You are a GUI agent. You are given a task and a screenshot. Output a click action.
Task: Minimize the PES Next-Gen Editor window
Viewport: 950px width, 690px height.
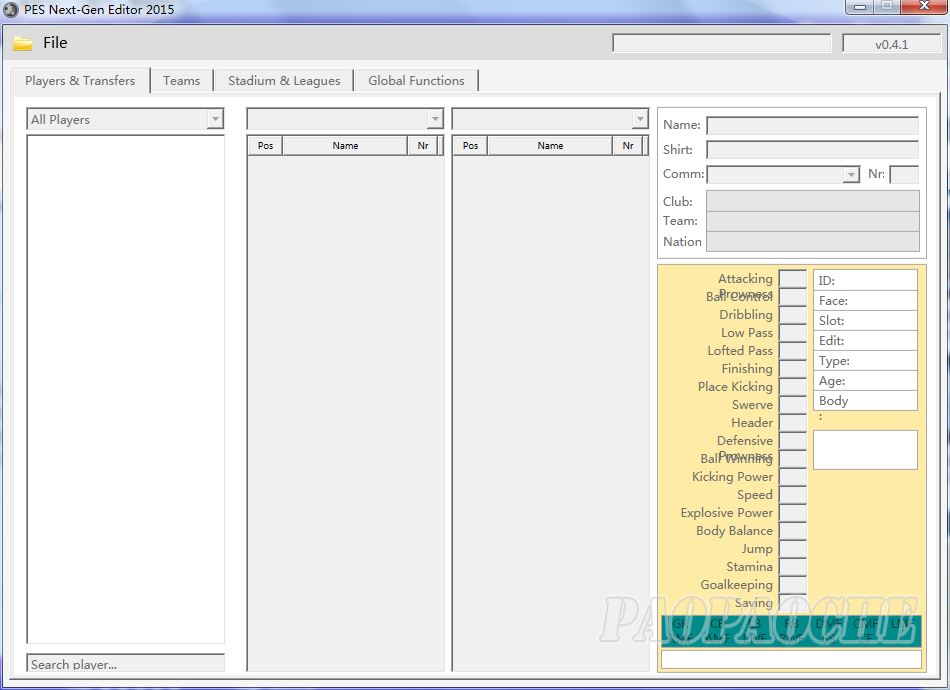click(x=859, y=7)
